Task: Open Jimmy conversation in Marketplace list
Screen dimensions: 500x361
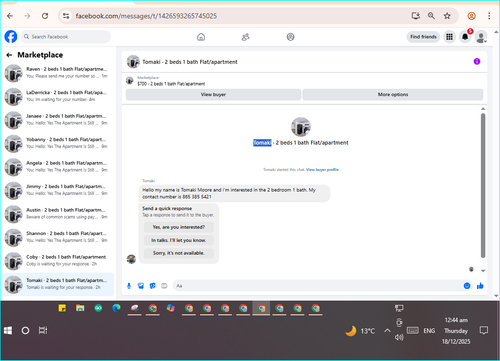Action: tap(58, 190)
